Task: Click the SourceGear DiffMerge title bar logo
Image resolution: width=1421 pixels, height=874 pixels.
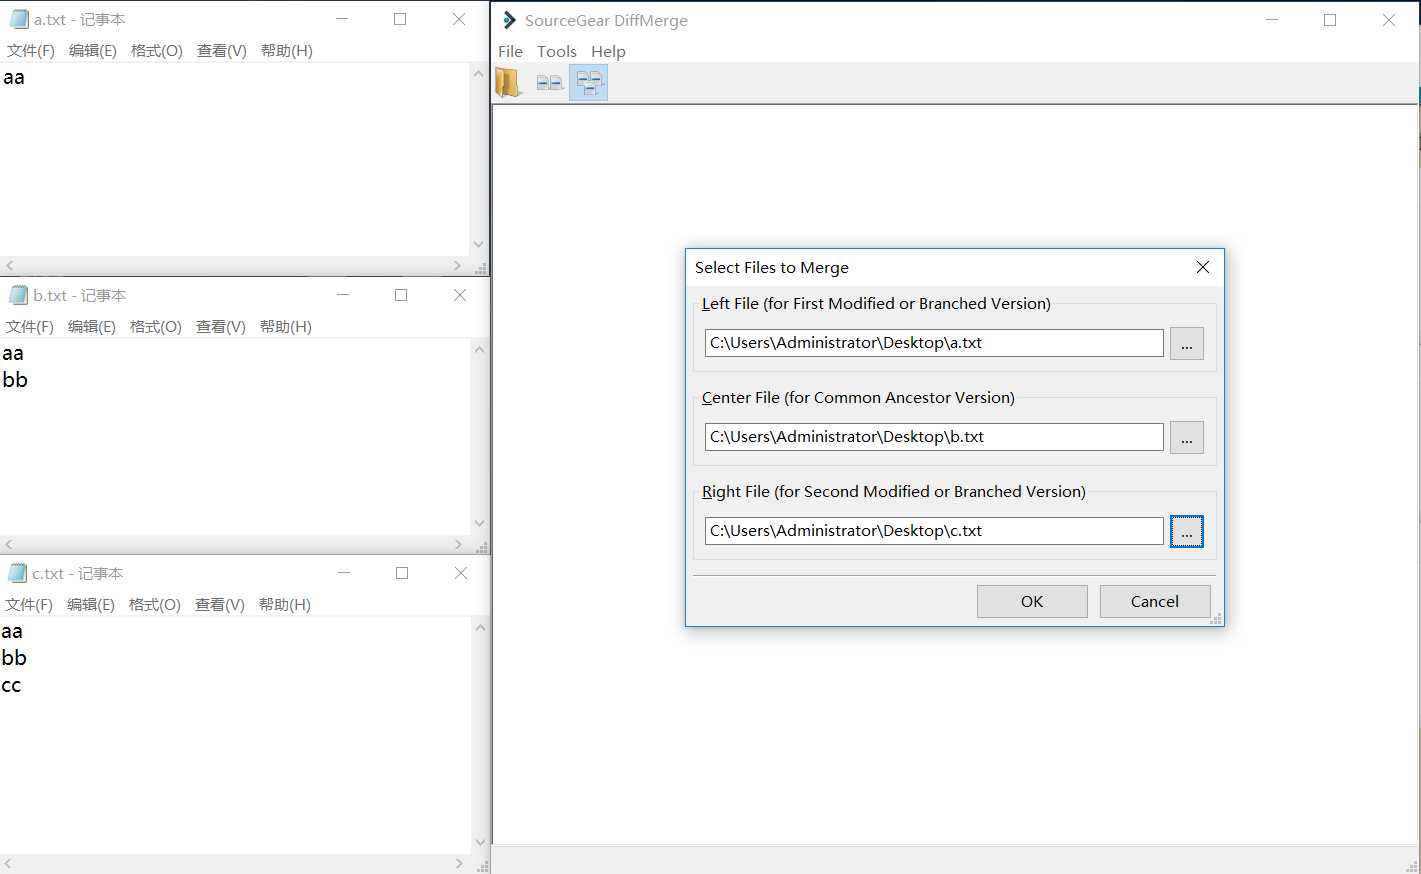Action: [x=509, y=20]
